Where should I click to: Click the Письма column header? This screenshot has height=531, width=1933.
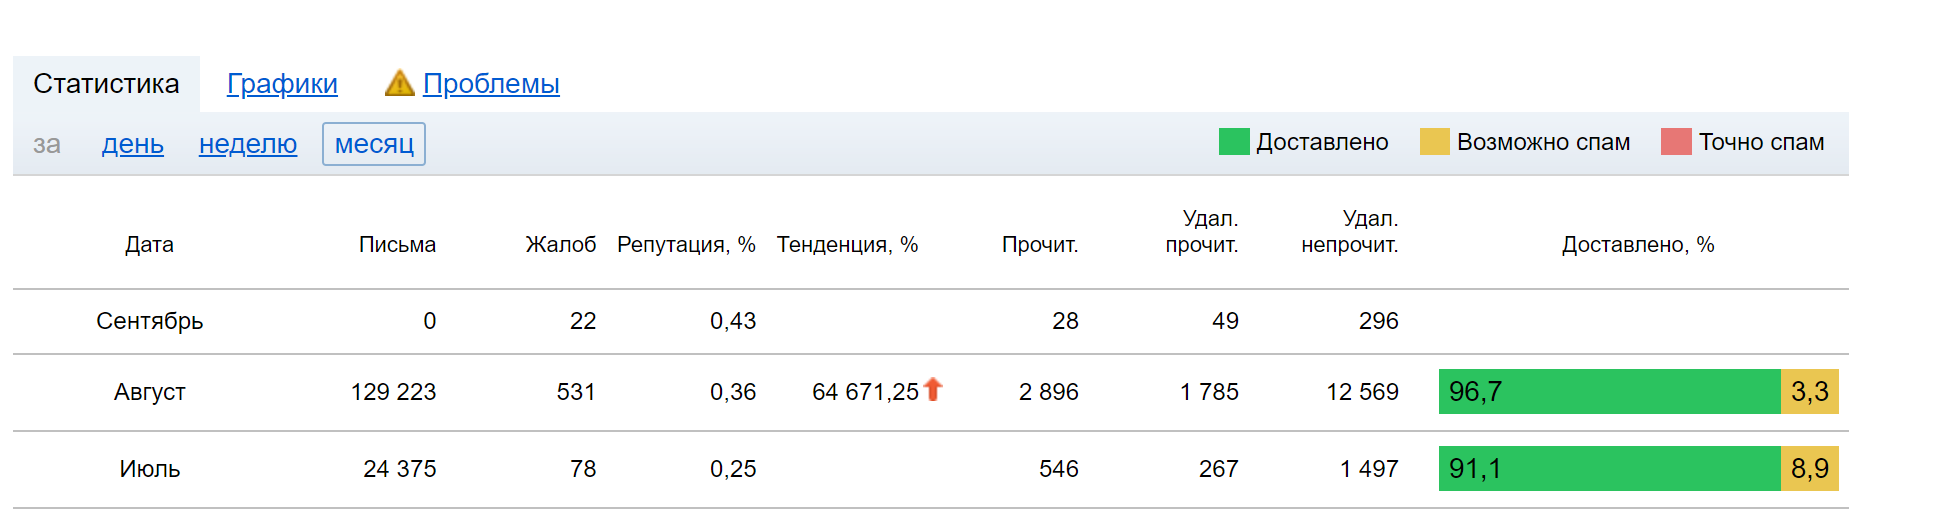pyautogui.click(x=397, y=245)
